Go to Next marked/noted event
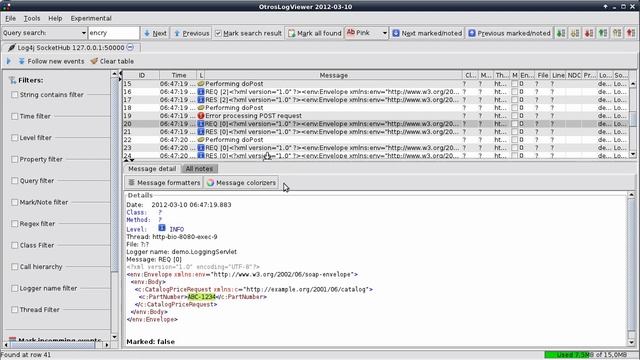This screenshot has height=360, width=640. click(427, 33)
